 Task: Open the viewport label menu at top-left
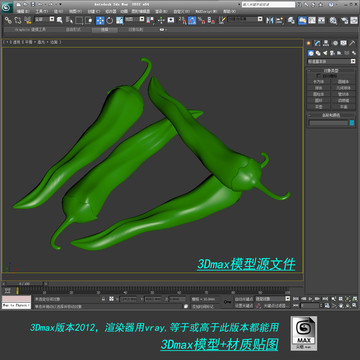coord(32,42)
